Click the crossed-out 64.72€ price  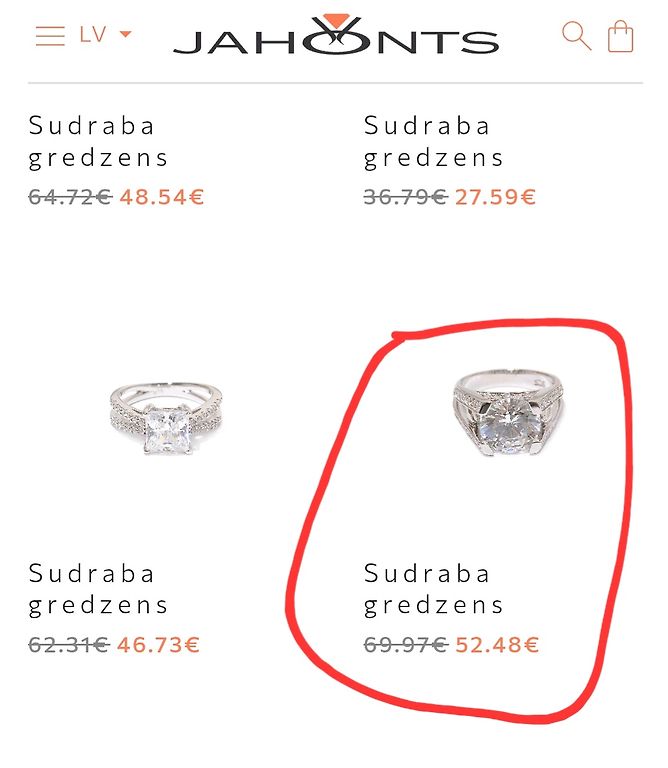71,197
